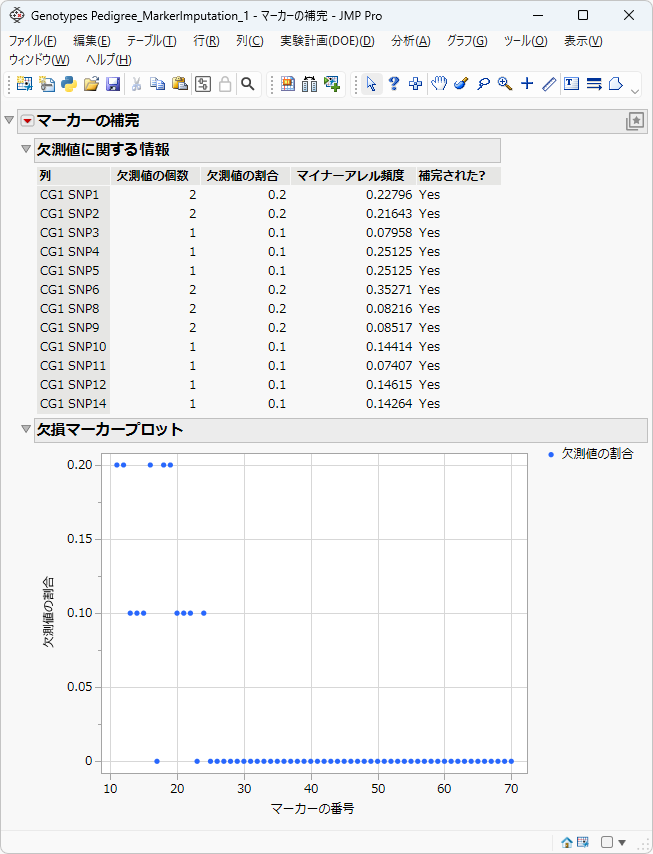The image size is (653, 854).
Task: Open the 実験計画(DOE)(D) menu
Action: point(327,41)
